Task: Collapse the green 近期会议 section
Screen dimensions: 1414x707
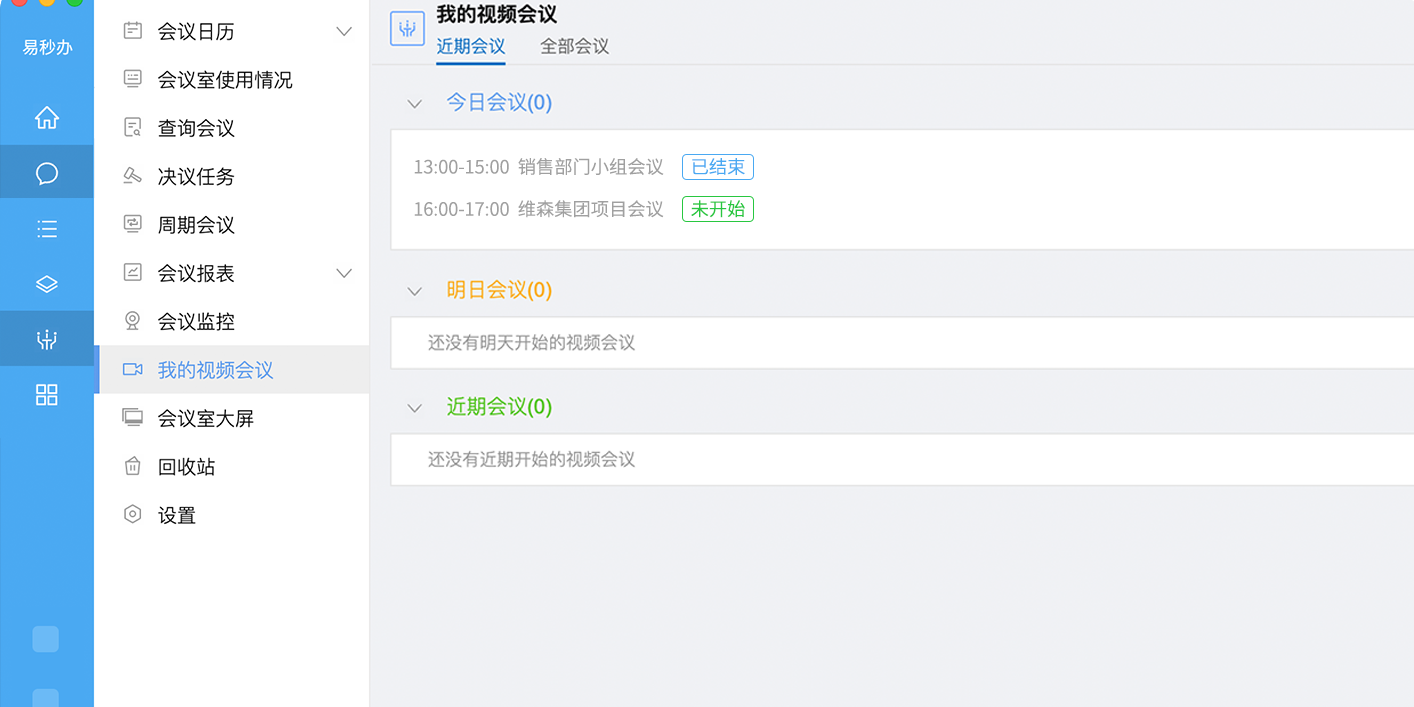Action: pos(415,408)
